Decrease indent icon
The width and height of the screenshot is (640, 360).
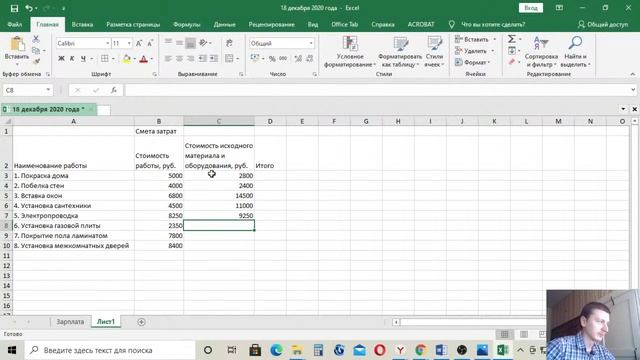coord(202,59)
